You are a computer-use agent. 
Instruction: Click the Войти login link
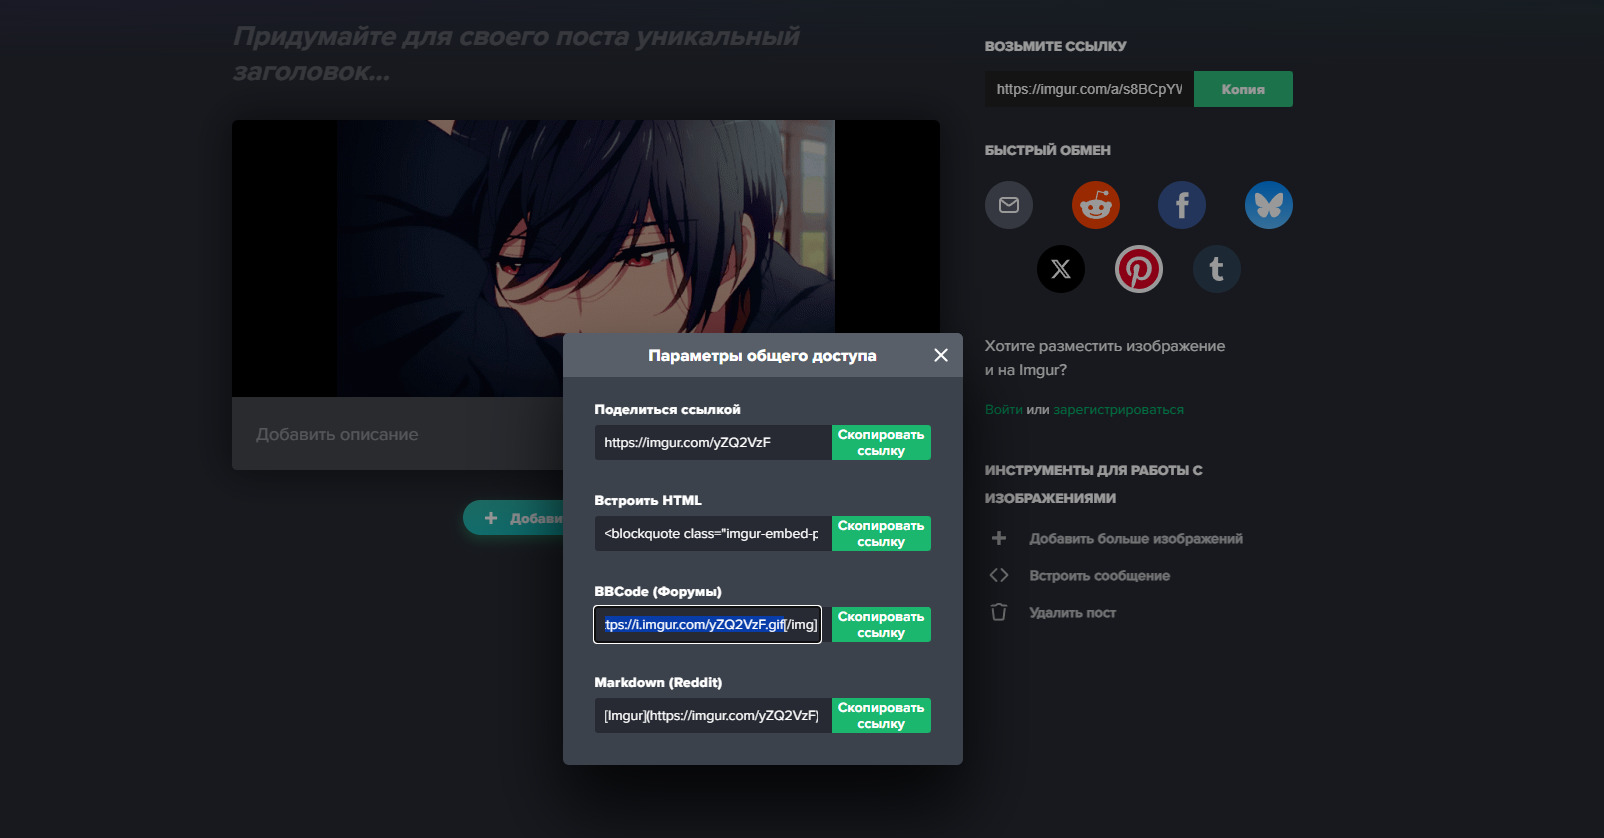coord(1003,410)
